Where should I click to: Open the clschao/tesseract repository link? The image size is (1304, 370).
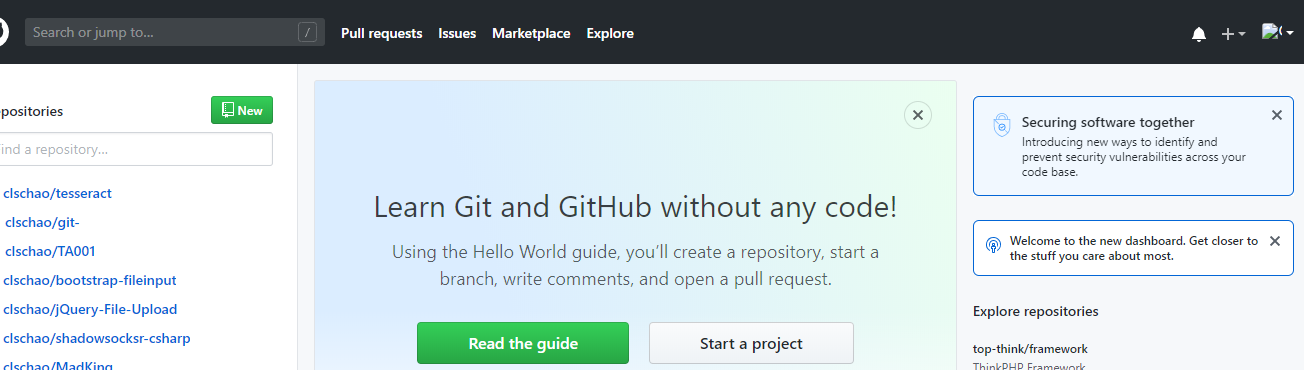[57, 193]
